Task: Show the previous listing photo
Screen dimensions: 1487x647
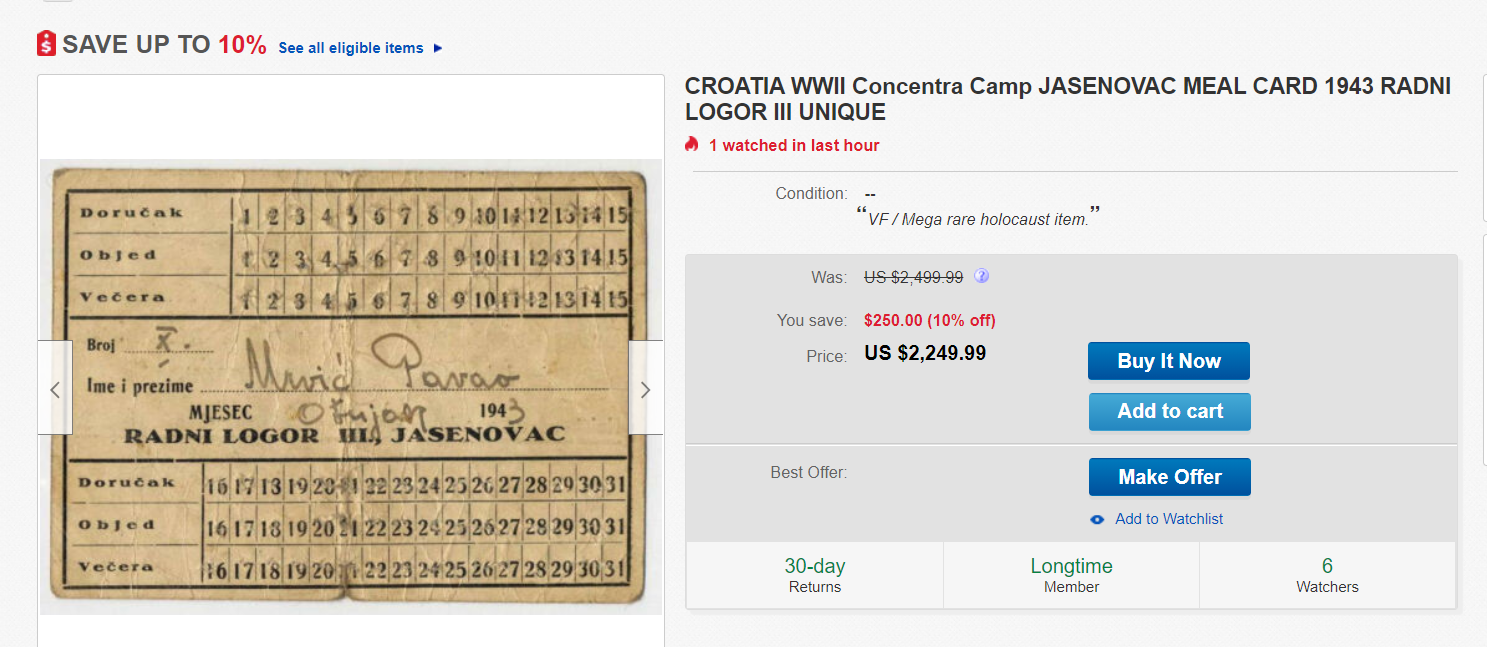Action: (55, 388)
